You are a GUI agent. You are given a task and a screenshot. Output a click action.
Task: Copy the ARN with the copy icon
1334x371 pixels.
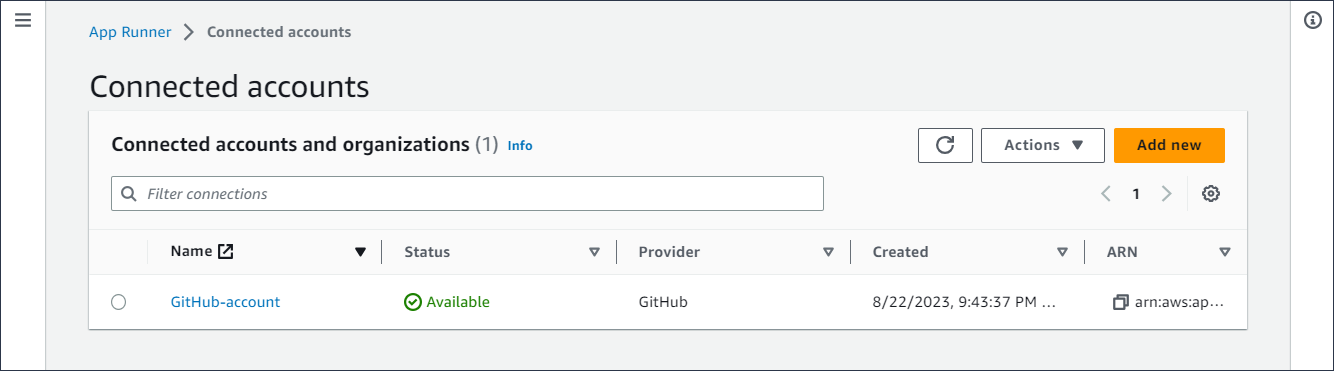point(1120,302)
